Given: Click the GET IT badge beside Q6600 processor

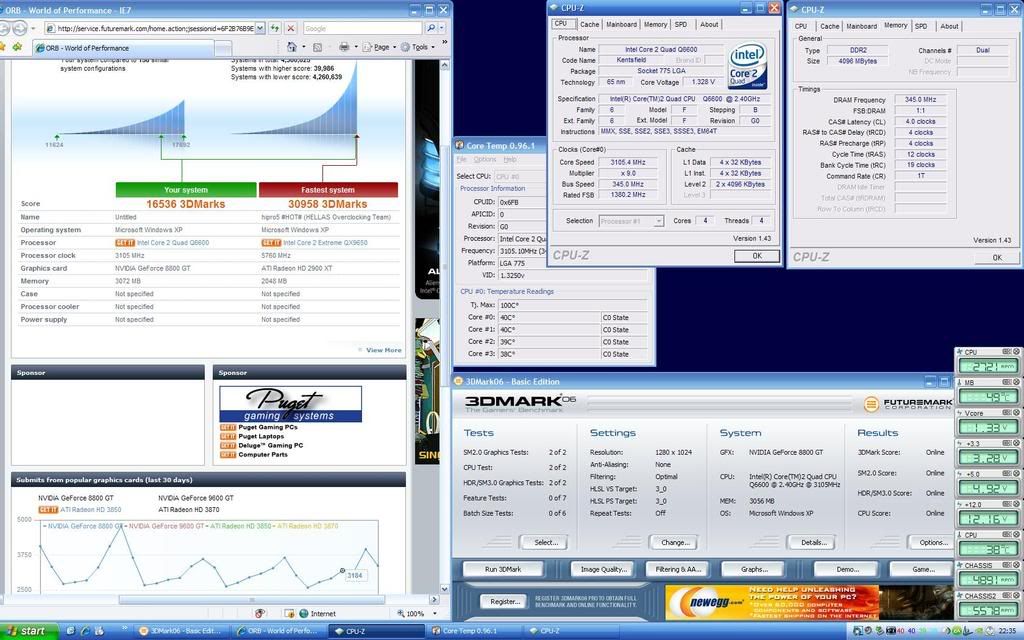Looking at the screenshot, I should [125, 242].
